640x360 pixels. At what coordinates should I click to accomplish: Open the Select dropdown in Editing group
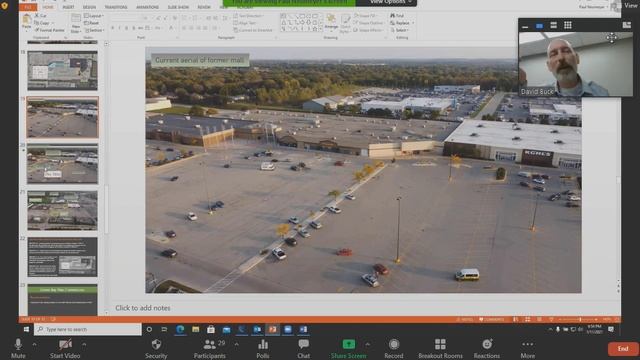tap(399, 30)
